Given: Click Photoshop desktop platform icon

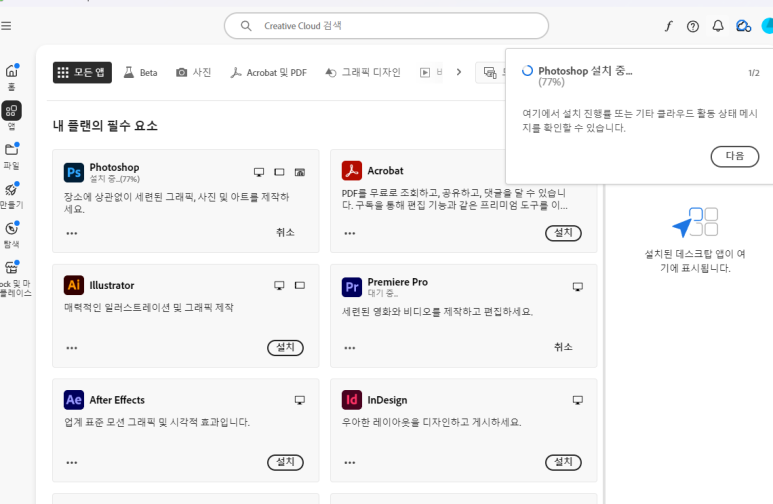Looking at the screenshot, I should [259, 172].
